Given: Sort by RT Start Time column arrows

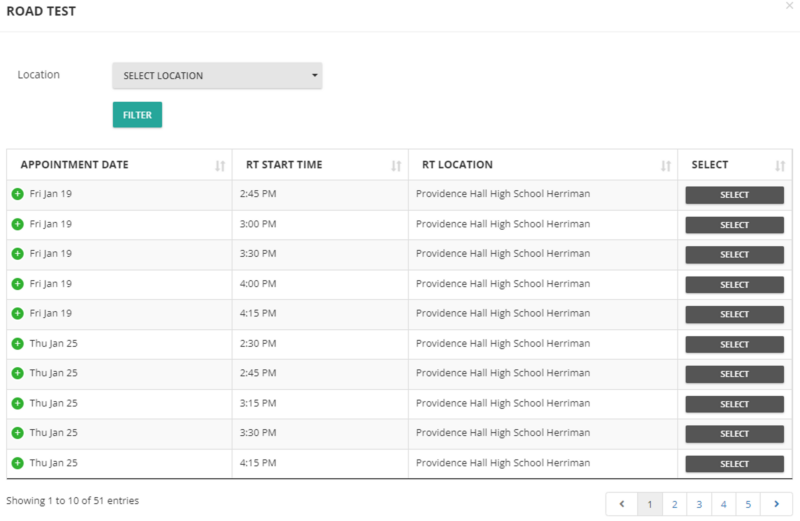Looking at the screenshot, I should (x=396, y=165).
